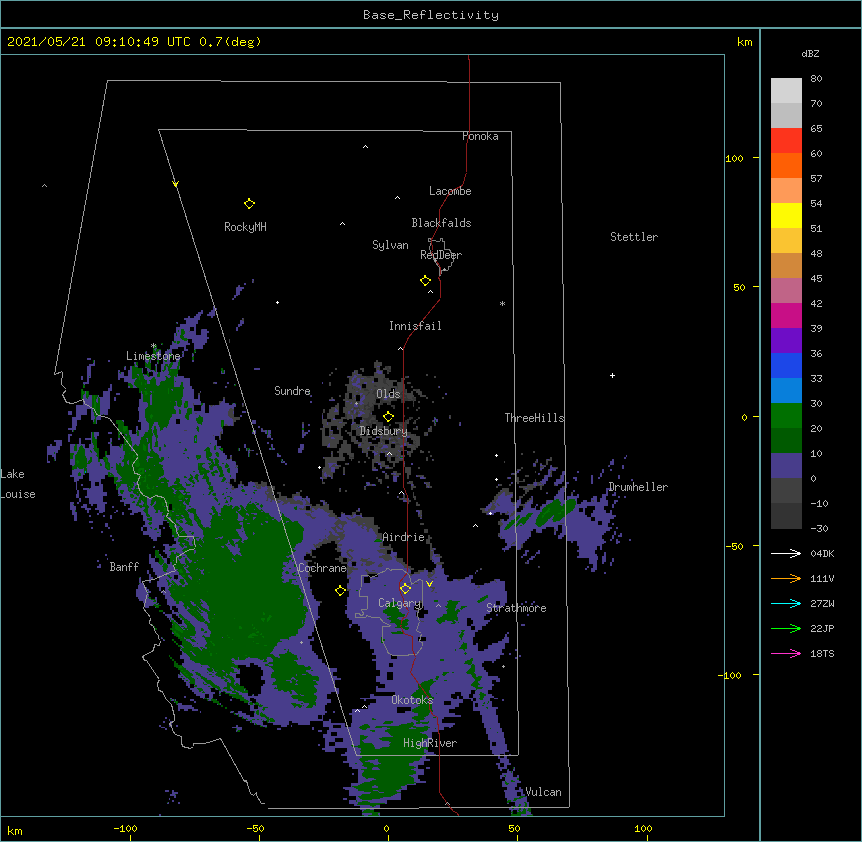The height and width of the screenshot is (842, 862).
Task: Click the purple 10 dBZ color swatch
Action: click(x=786, y=466)
